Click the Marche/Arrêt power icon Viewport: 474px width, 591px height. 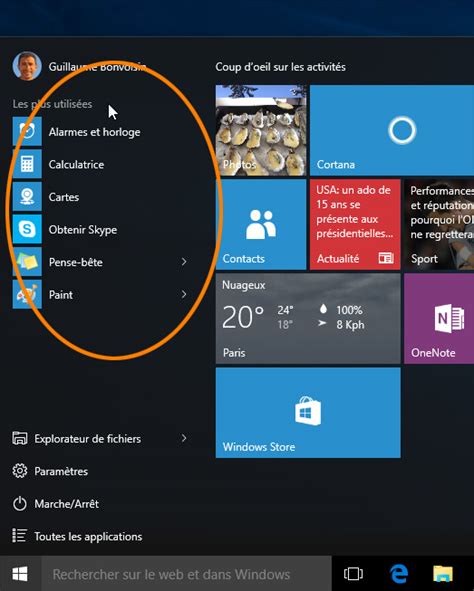pos(20,504)
